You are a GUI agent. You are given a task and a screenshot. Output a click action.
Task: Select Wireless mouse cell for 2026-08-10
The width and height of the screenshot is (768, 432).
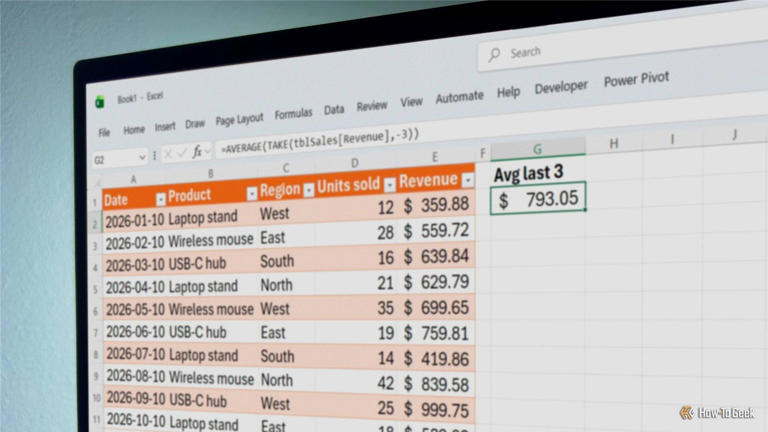[212, 378]
